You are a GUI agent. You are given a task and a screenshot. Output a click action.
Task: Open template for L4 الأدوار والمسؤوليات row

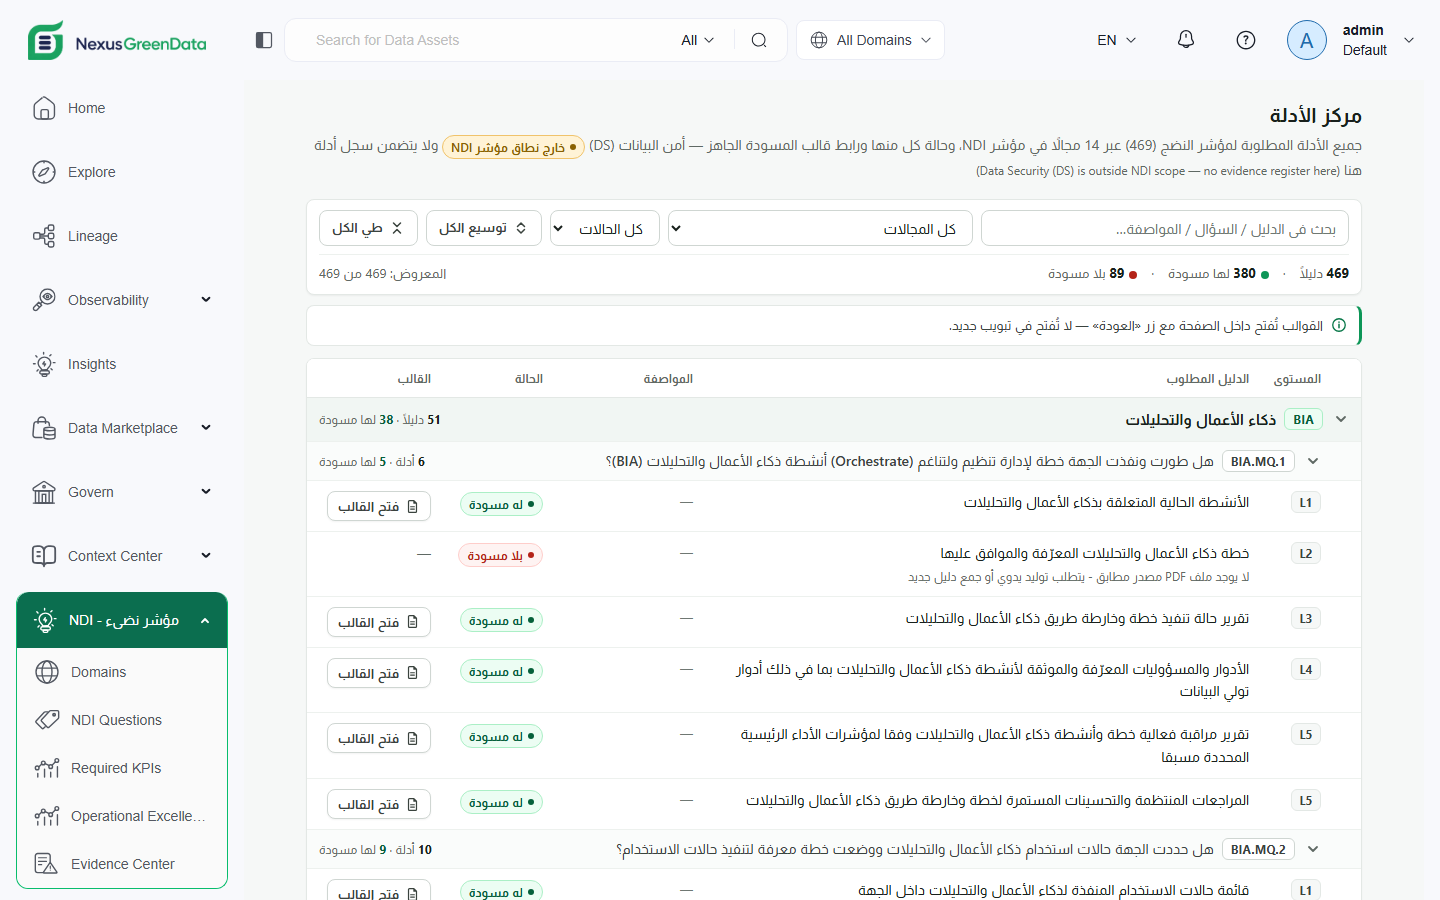coord(379,673)
